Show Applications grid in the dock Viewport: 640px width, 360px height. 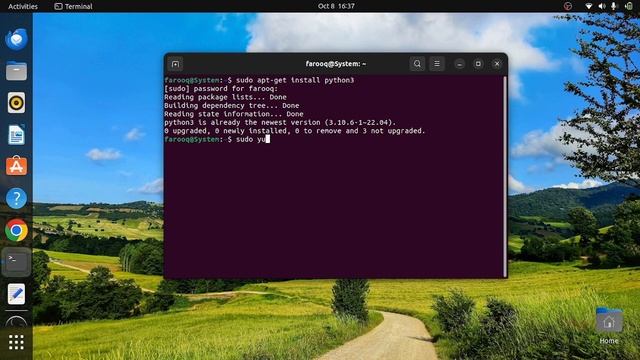(16, 342)
